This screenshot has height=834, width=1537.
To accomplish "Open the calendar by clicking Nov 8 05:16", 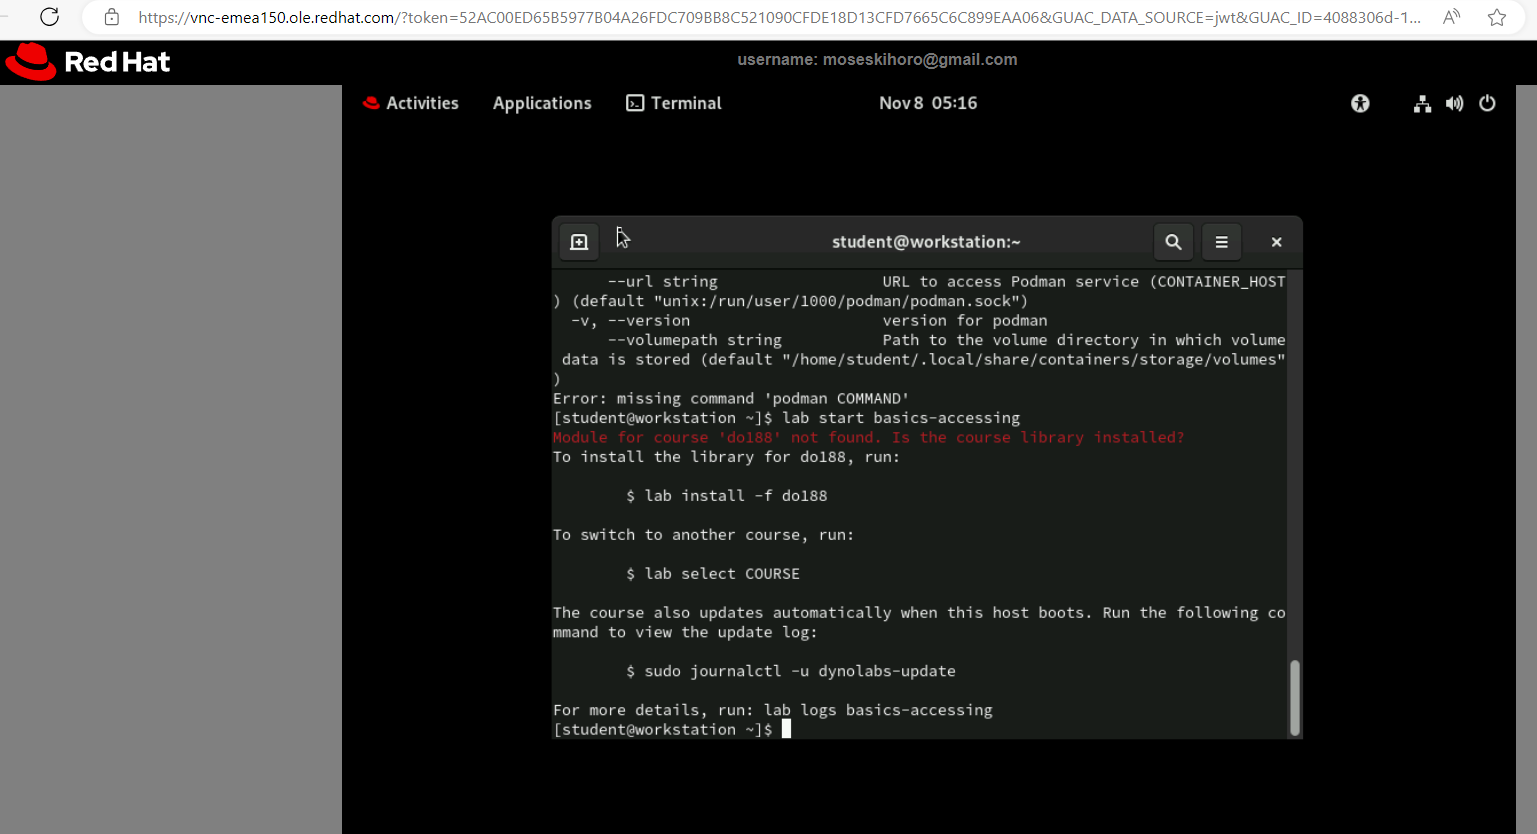I will [x=928, y=102].
